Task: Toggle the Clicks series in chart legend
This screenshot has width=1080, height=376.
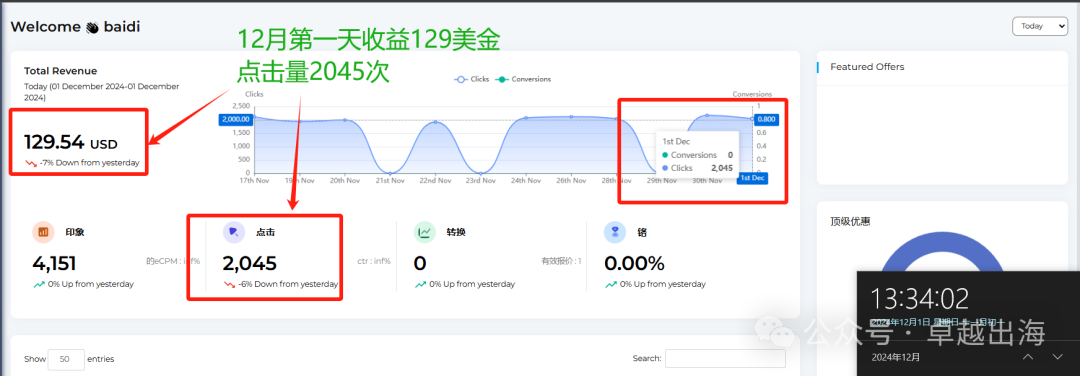Action: [472, 79]
